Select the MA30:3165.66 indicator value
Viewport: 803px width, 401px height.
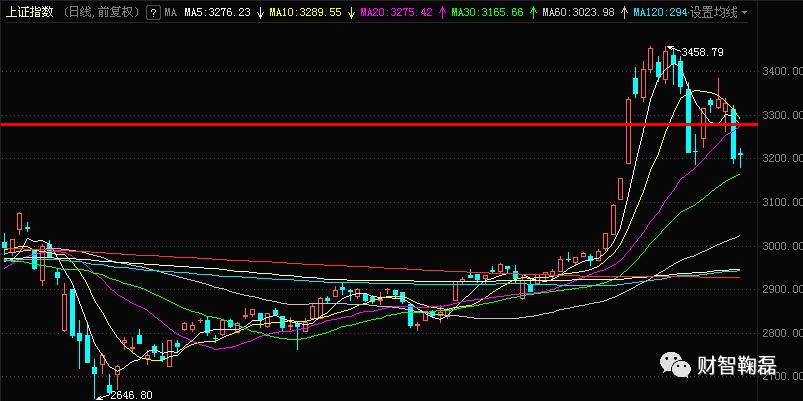[x=487, y=13]
